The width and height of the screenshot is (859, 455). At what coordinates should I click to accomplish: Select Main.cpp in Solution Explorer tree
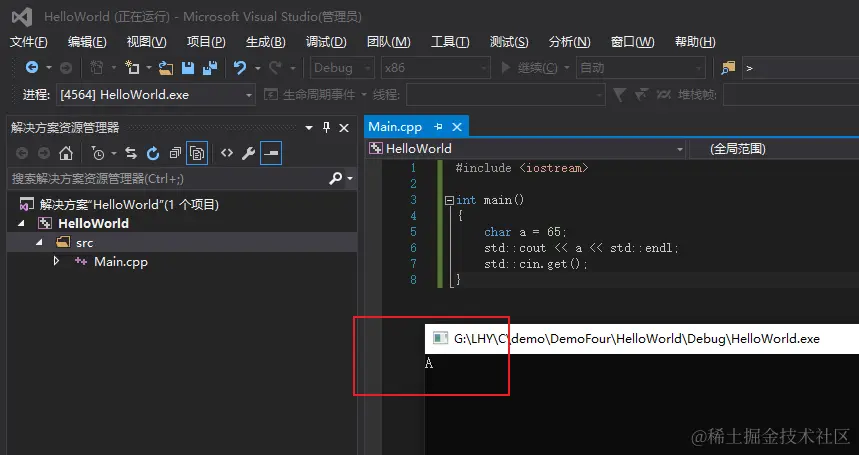pos(121,262)
